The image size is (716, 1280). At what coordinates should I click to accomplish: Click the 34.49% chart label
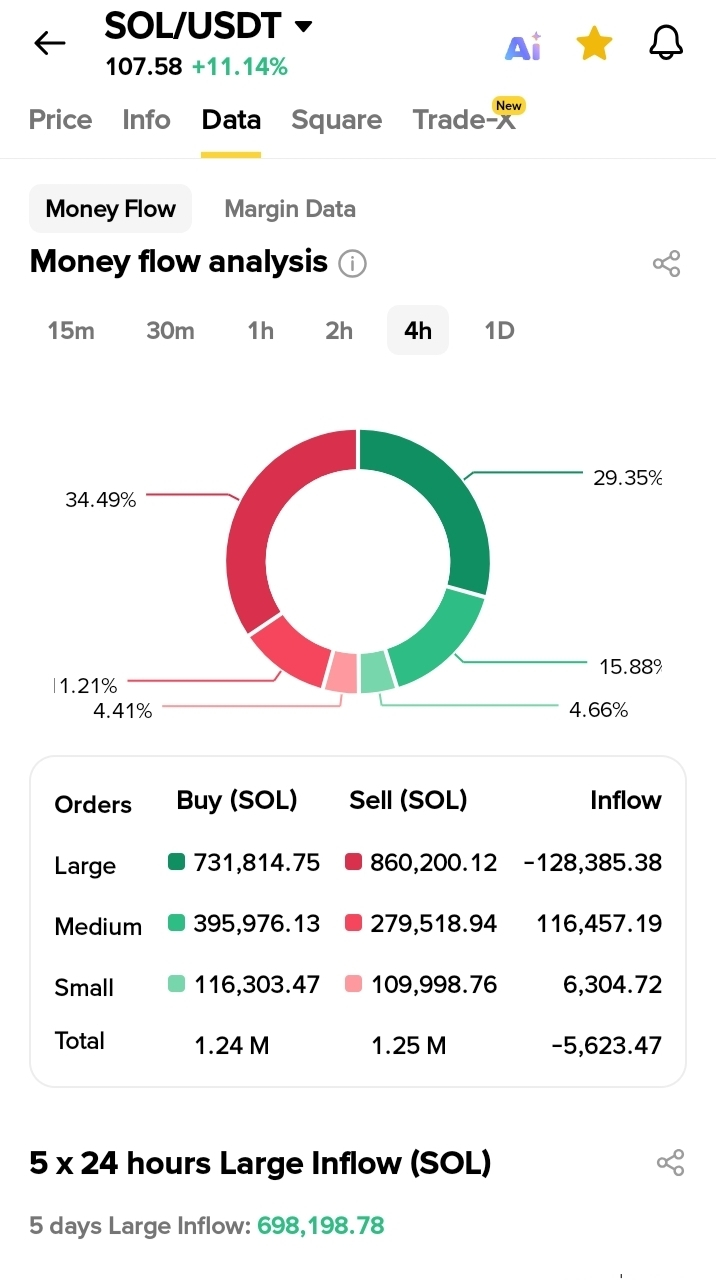click(101, 500)
